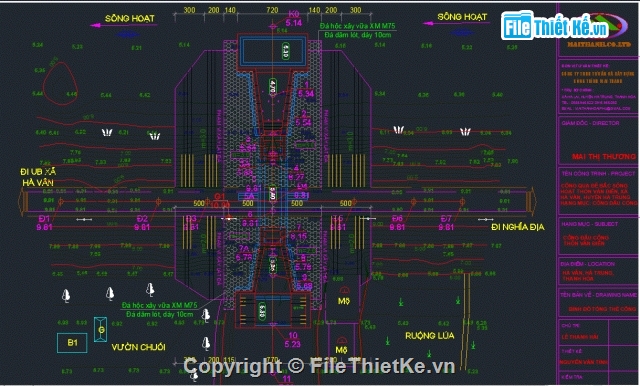Click the "KIỂM TRA" label

571,377
